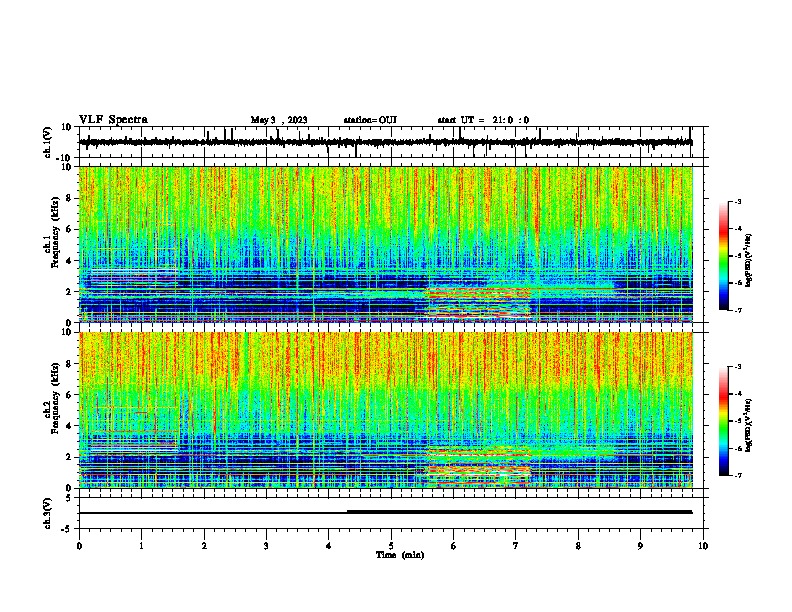Image resolution: width=792 pixels, height=612 pixels.
Task: Click the ch.1 spectrogram "2" kHz tick label
Action: pyautogui.click(x=69, y=292)
